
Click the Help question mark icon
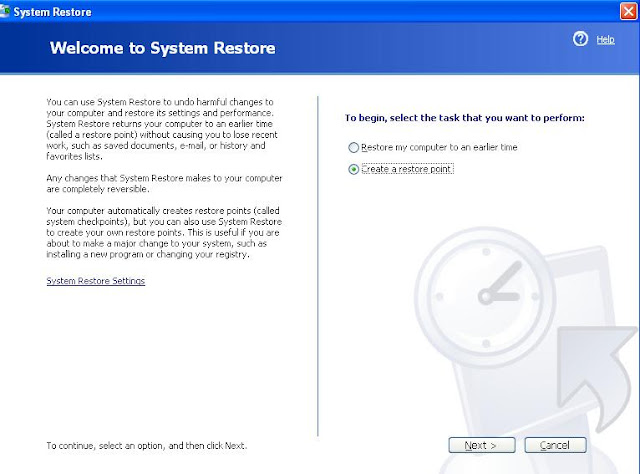click(x=580, y=39)
